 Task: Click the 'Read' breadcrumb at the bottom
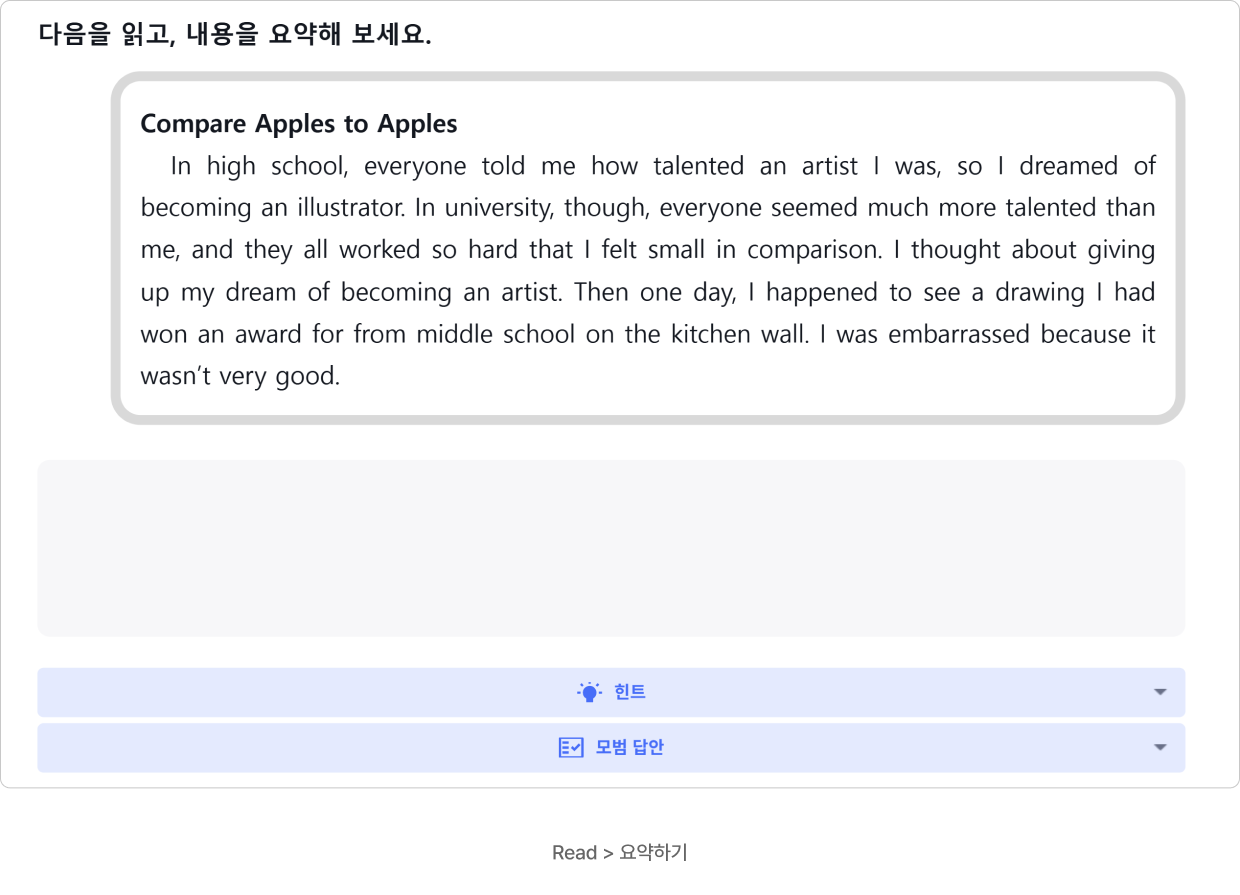574,853
